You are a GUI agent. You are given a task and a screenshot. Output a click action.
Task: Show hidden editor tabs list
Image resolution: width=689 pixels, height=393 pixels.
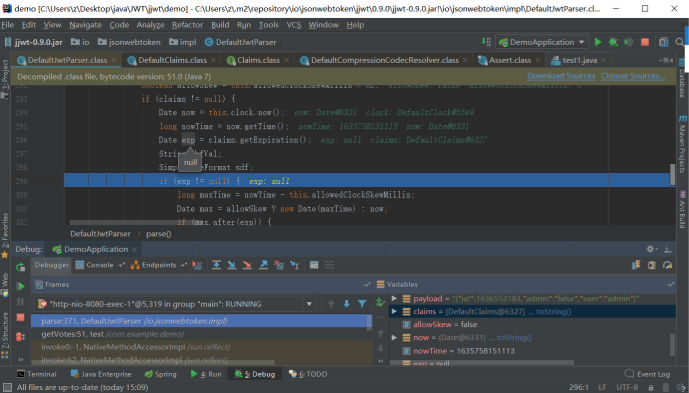tap(666, 60)
